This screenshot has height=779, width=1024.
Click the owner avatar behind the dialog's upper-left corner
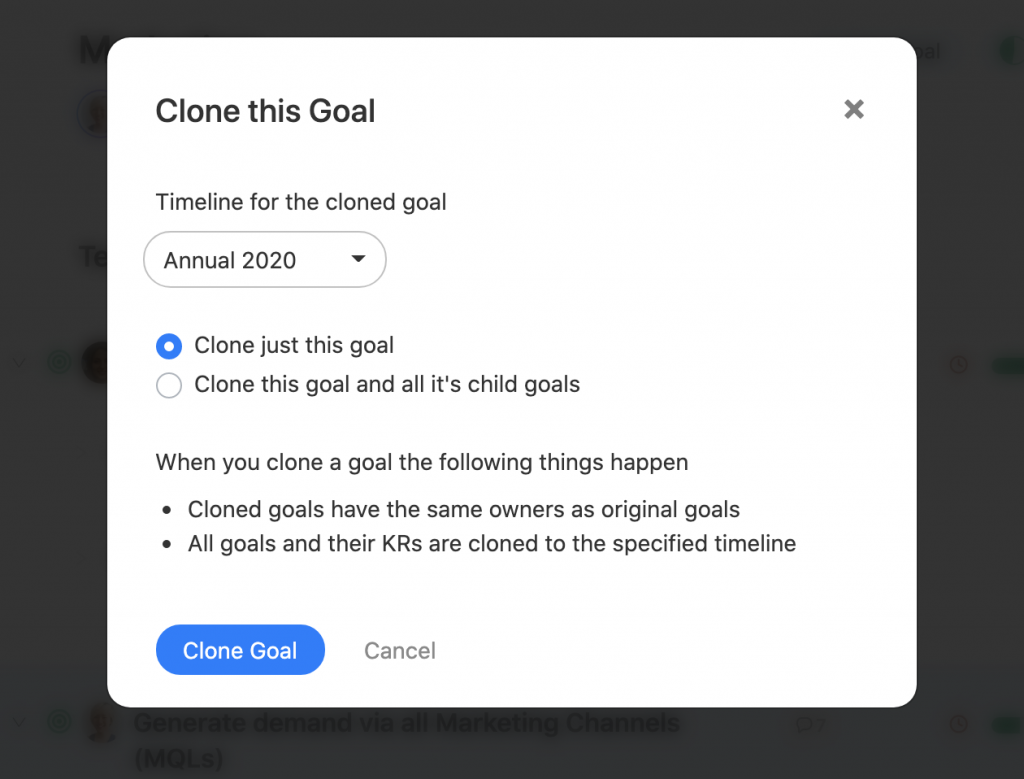coord(93,114)
